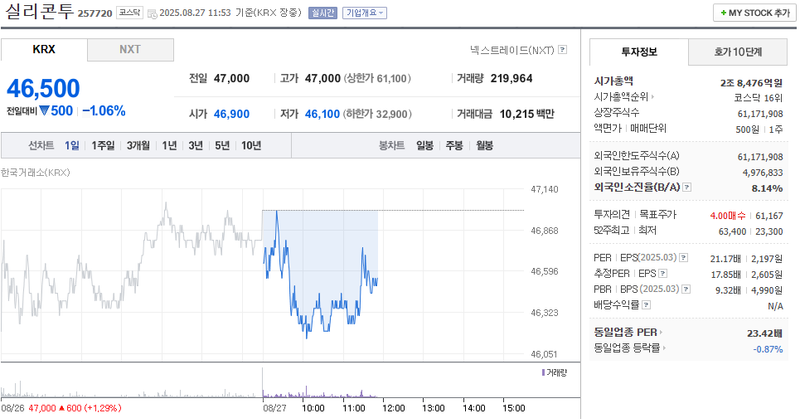Select the 10년 chart period

pos(251,145)
